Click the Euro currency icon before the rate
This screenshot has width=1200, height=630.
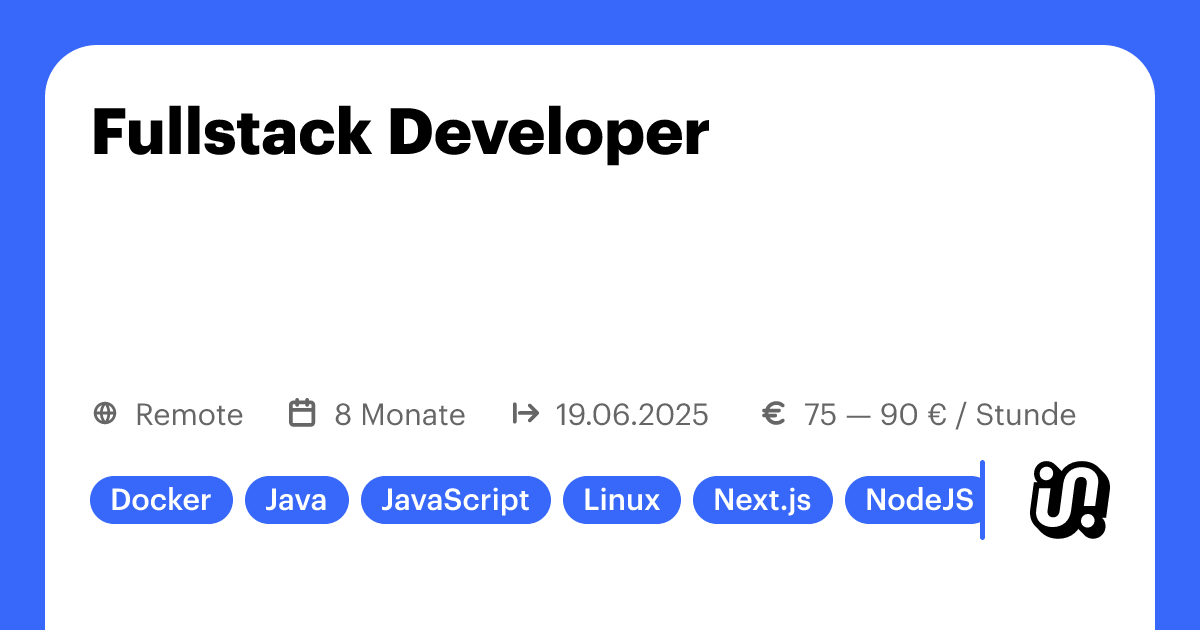click(773, 413)
